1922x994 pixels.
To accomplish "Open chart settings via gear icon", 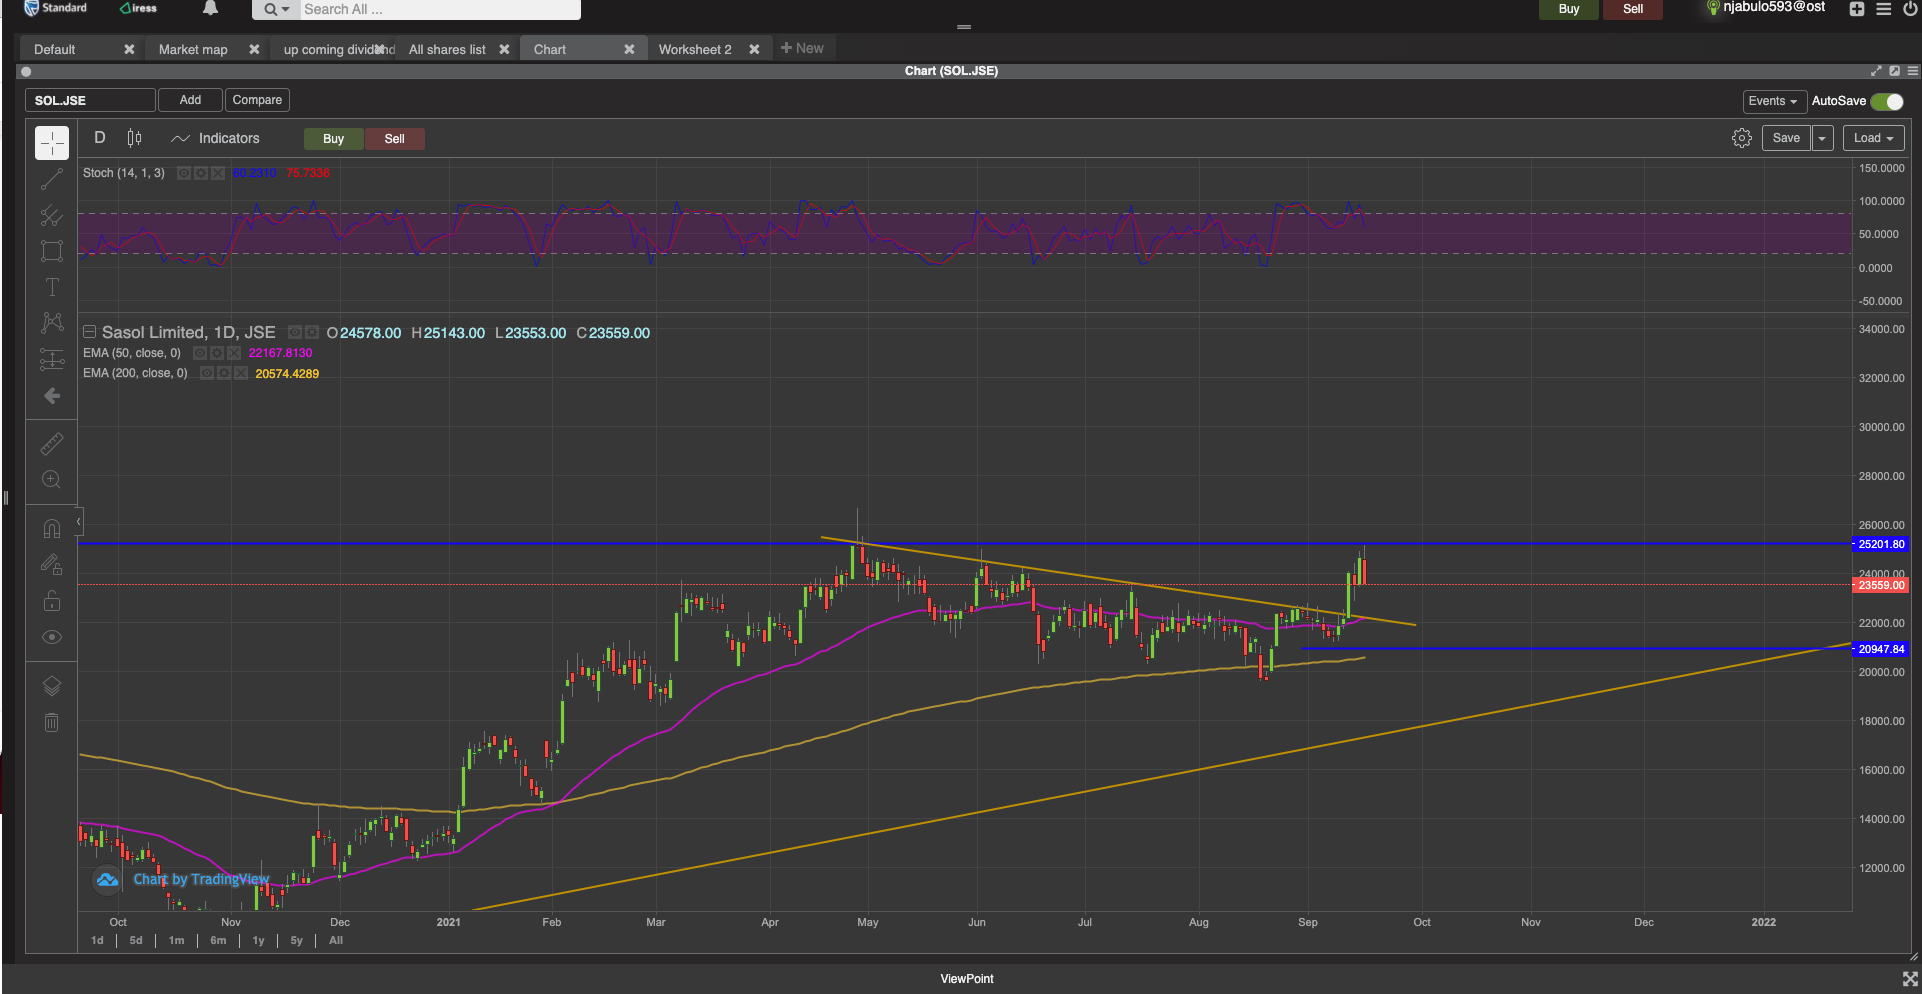I will point(1741,138).
